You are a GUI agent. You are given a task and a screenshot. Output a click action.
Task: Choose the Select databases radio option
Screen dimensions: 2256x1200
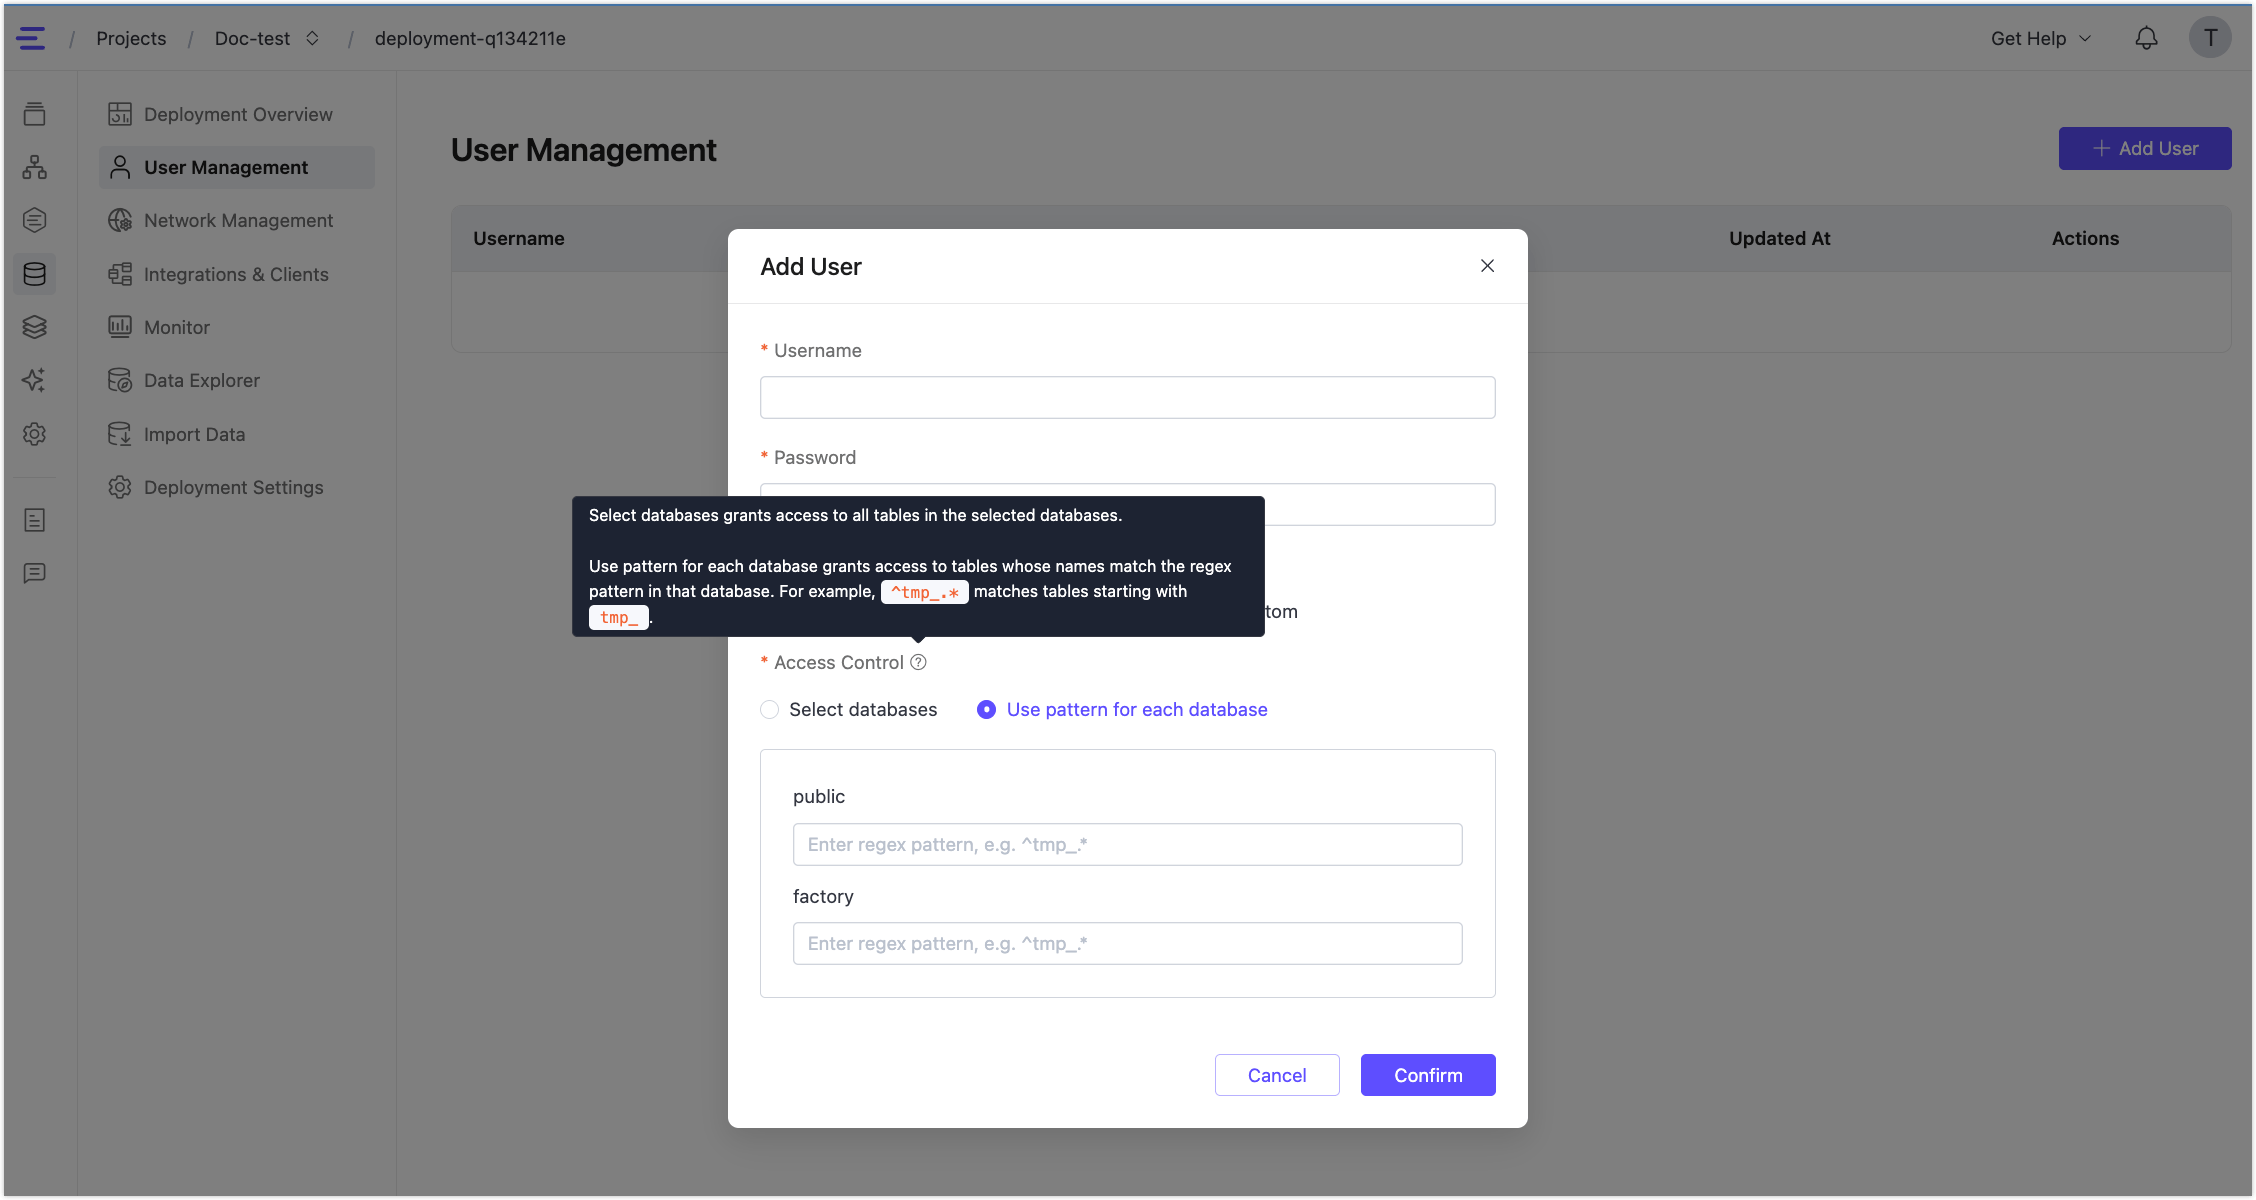pyautogui.click(x=849, y=709)
